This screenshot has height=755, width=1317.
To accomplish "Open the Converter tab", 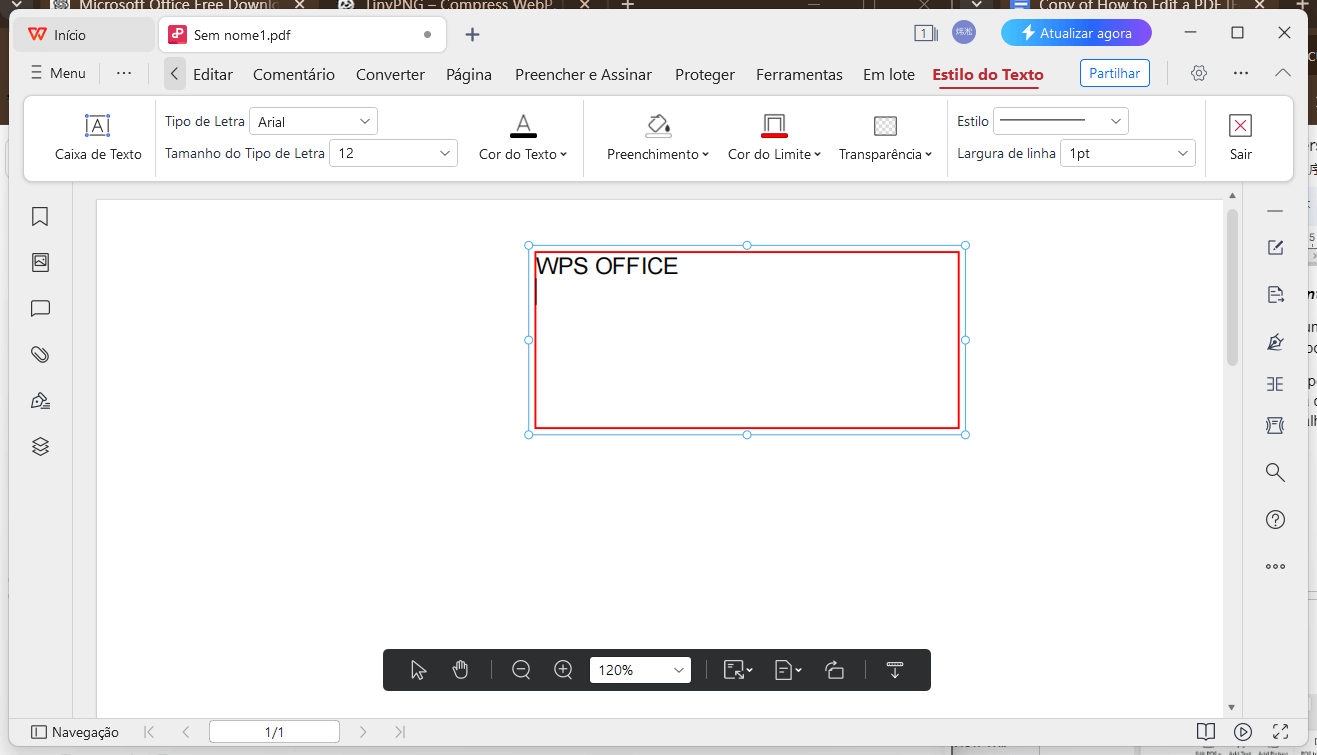I will click(x=390, y=74).
